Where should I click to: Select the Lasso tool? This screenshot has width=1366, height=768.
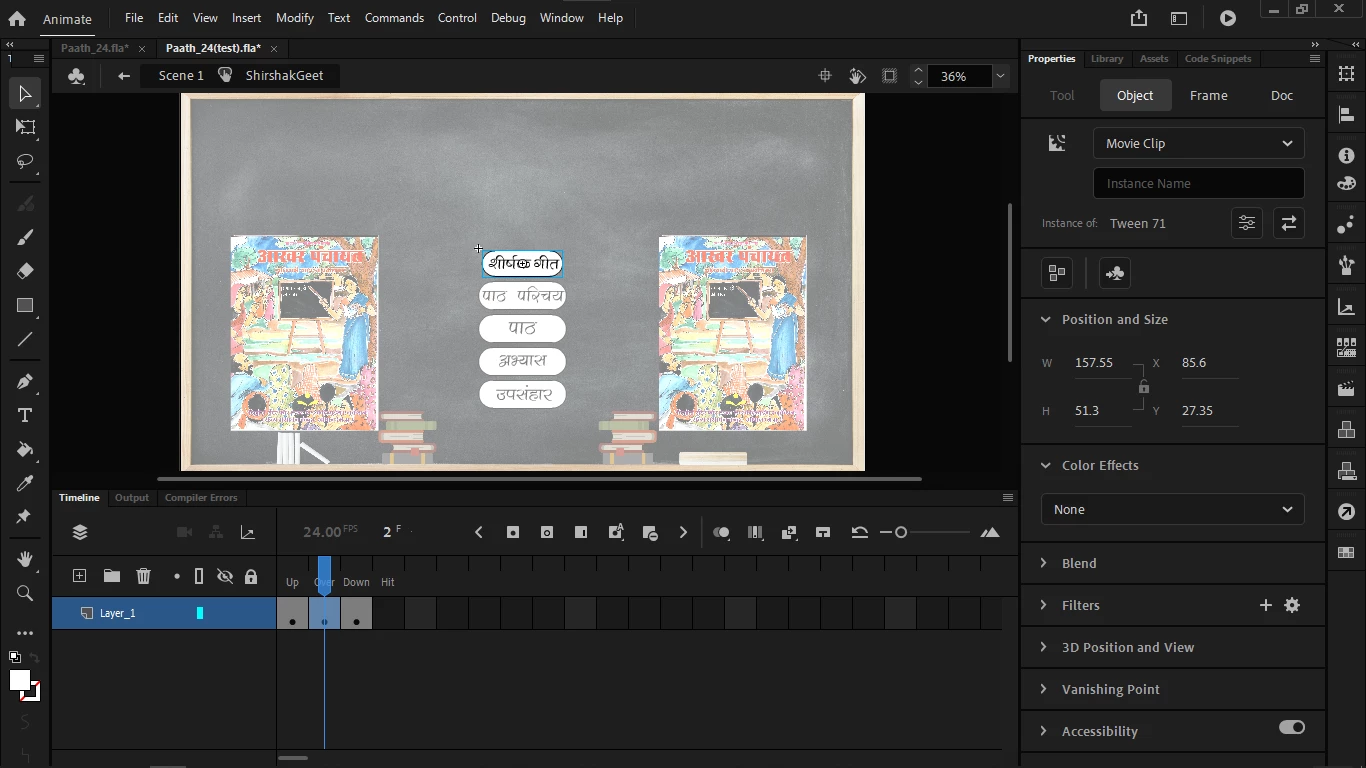tap(25, 161)
